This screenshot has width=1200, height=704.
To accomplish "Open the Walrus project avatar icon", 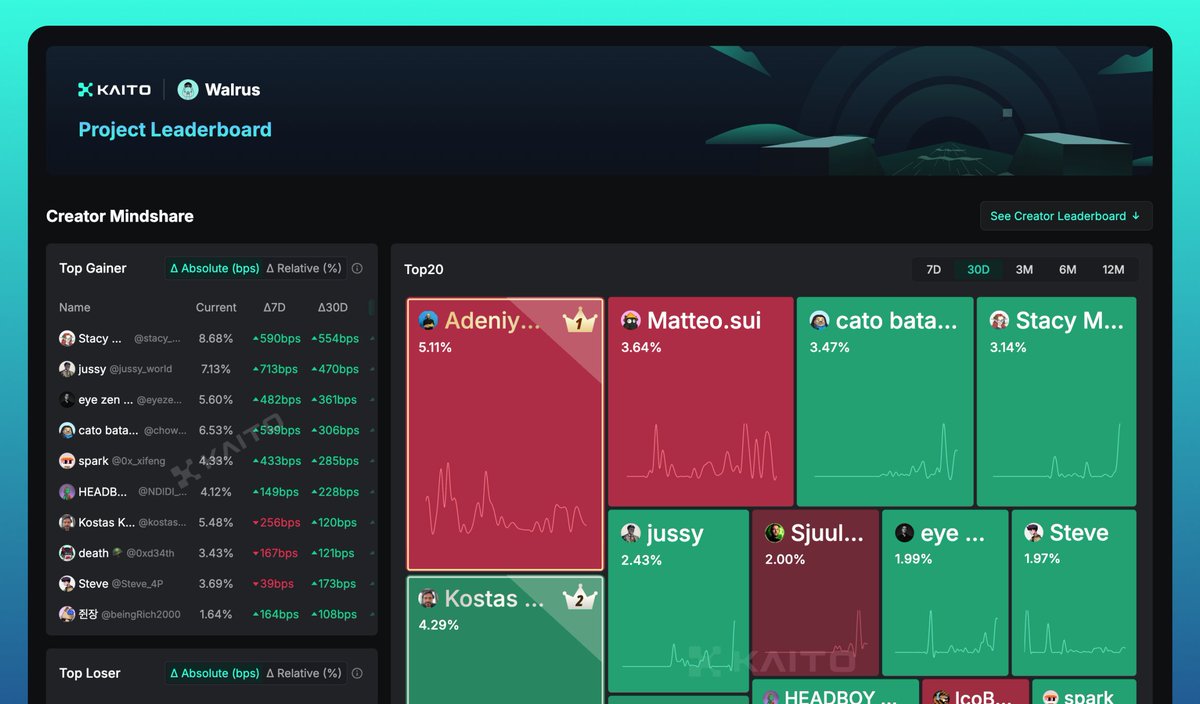I will [x=188, y=90].
